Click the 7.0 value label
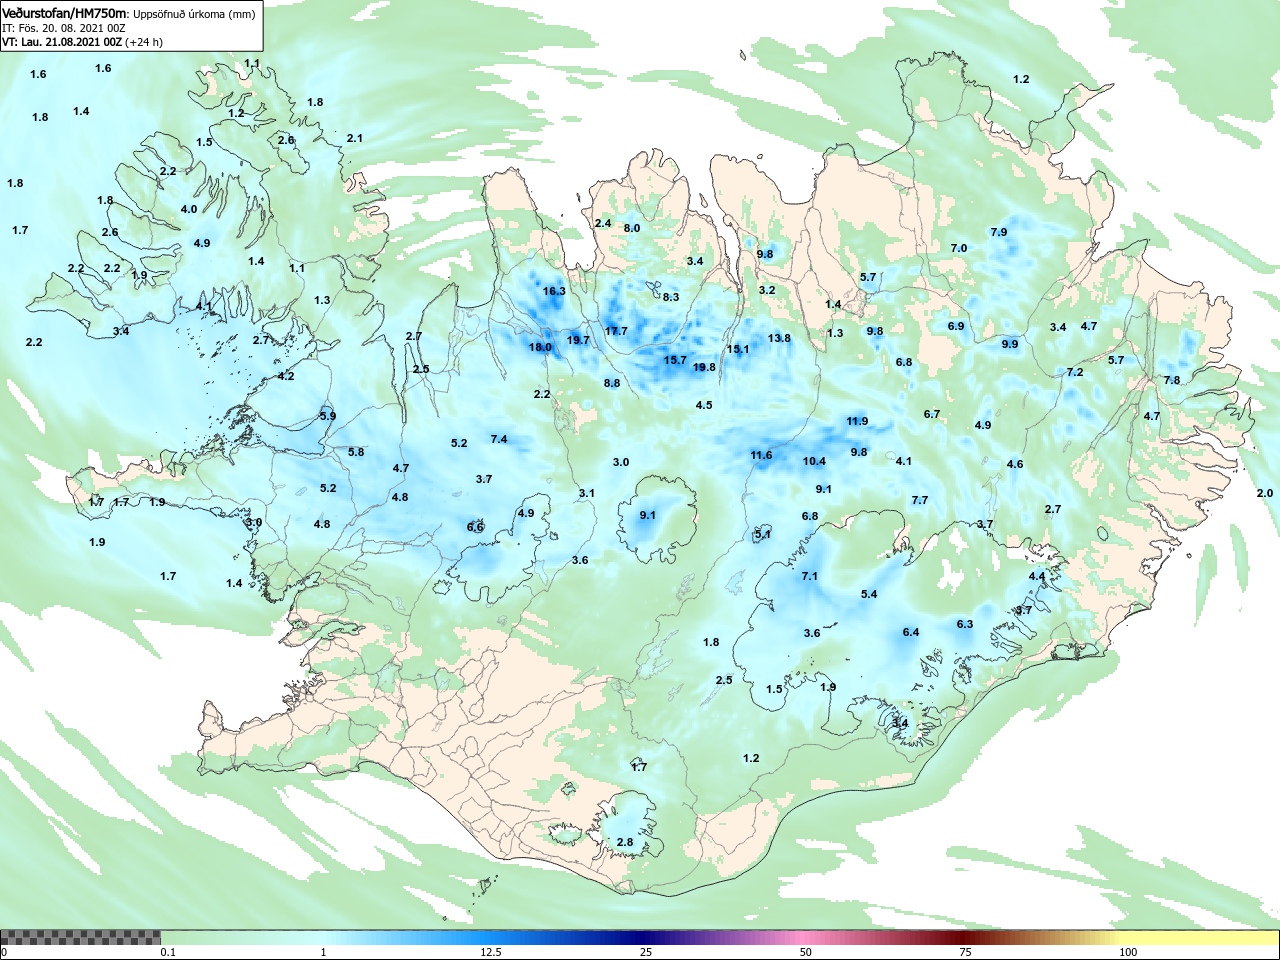 click(x=959, y=248)
